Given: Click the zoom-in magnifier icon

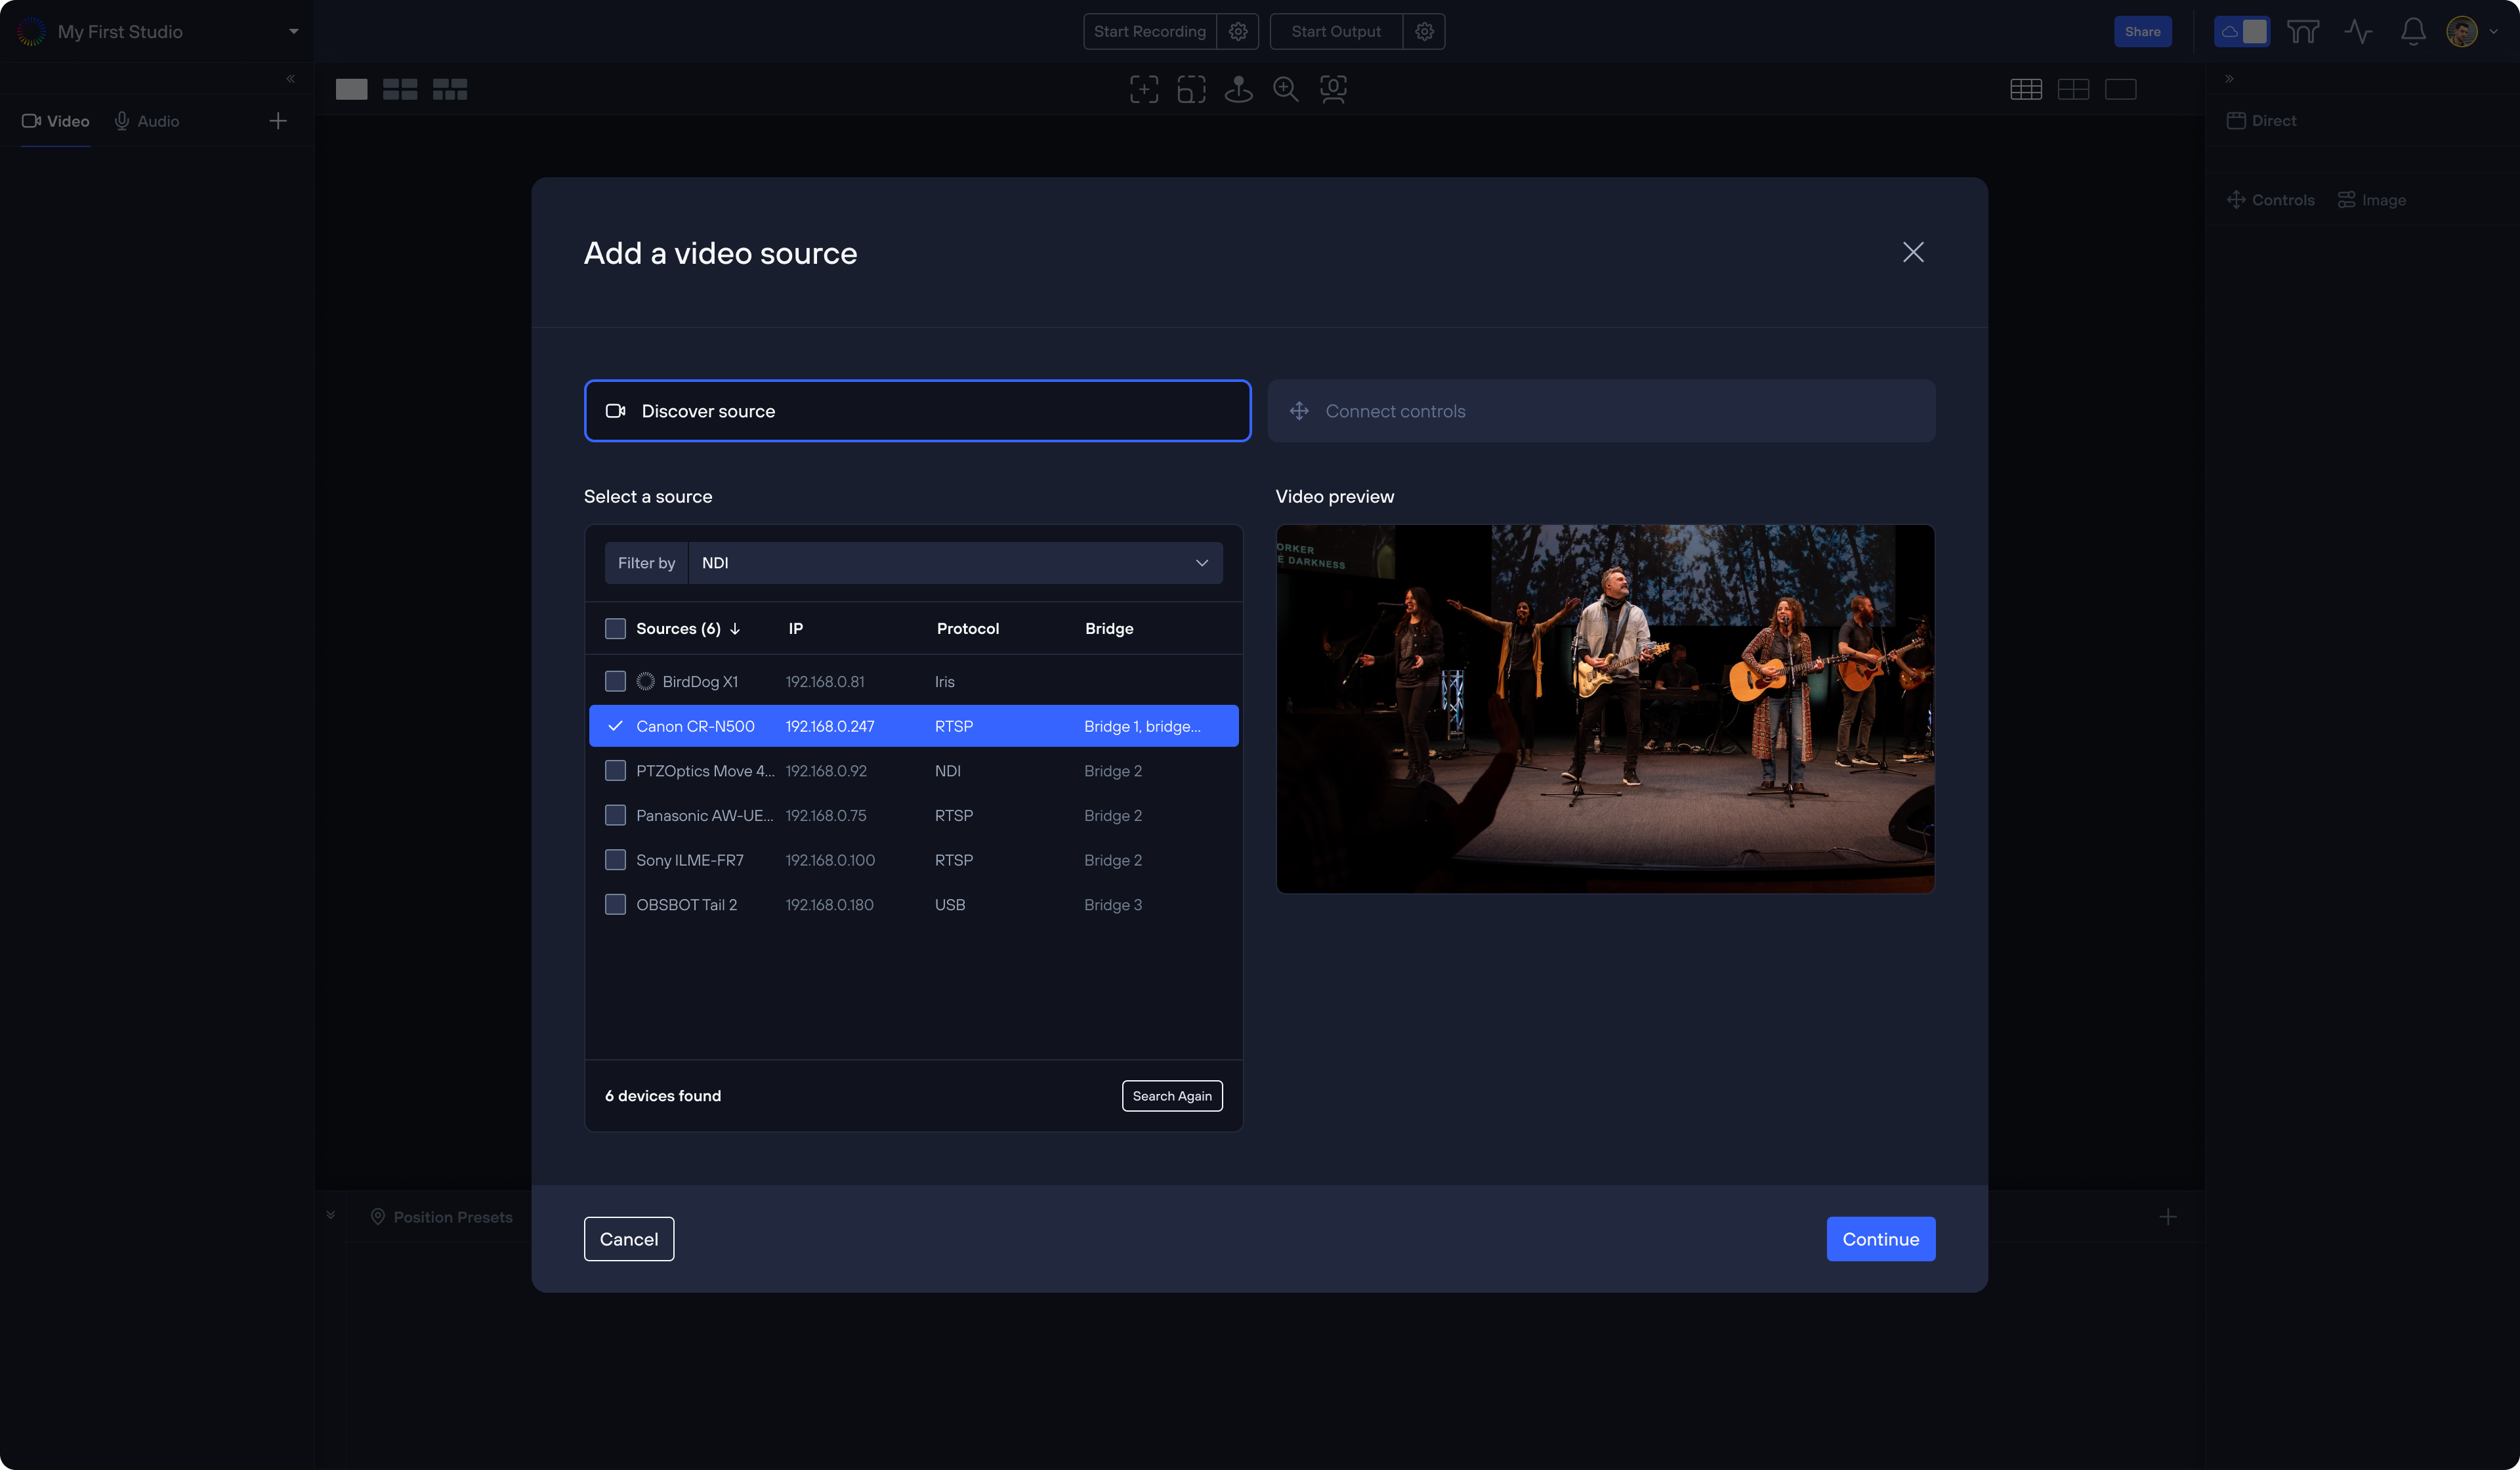Looking at the screenshot, I should 1286,89.
